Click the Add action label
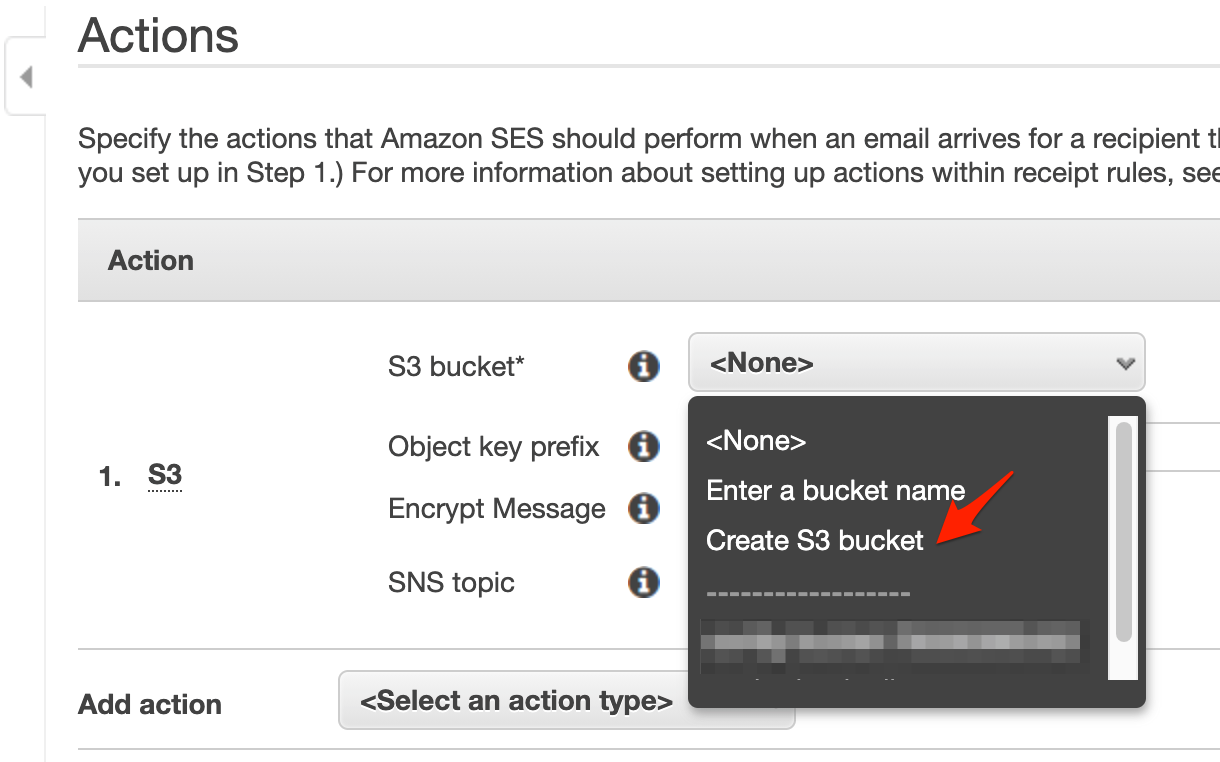The height and width of the screenshot is (762, 1220). tap(150, 704)
